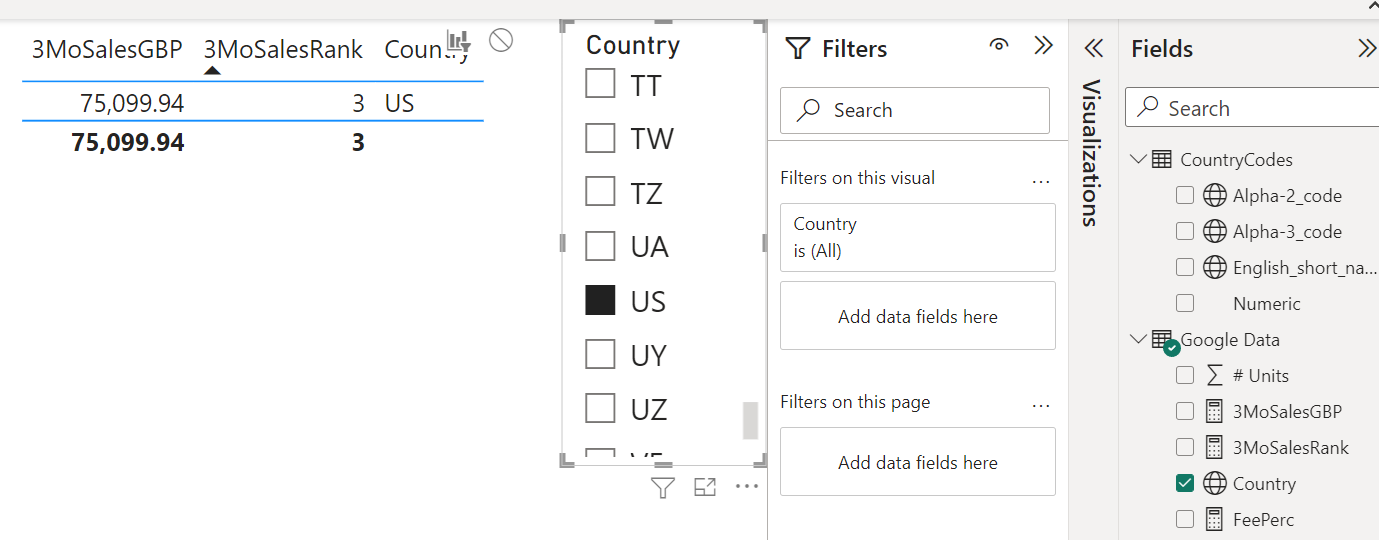1379x540 pixels.
Task: Collapse the Google Data table node
Action: (1138, 339)
